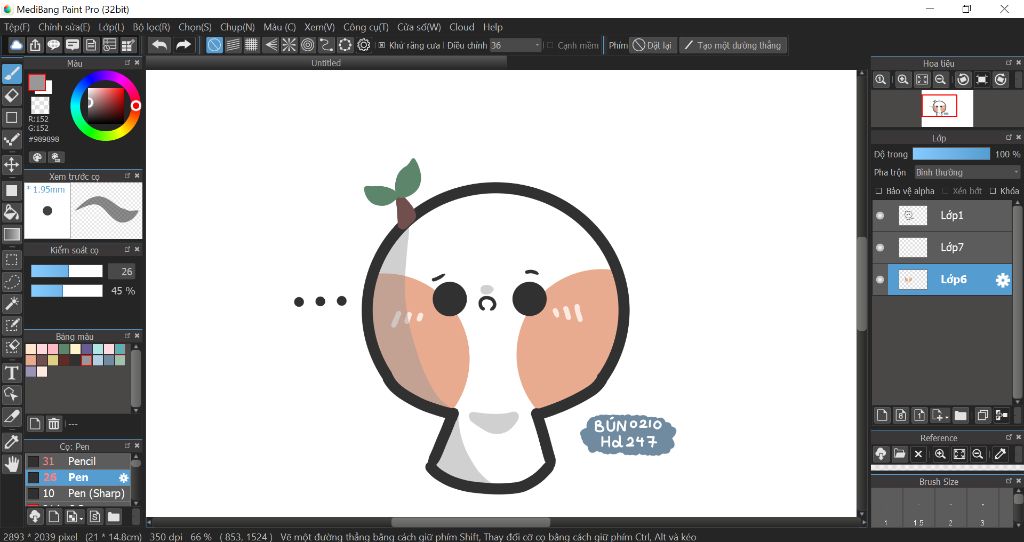Open the cloud icon in top toolbar
This screenshot has width=1024, height=542.
16,45
